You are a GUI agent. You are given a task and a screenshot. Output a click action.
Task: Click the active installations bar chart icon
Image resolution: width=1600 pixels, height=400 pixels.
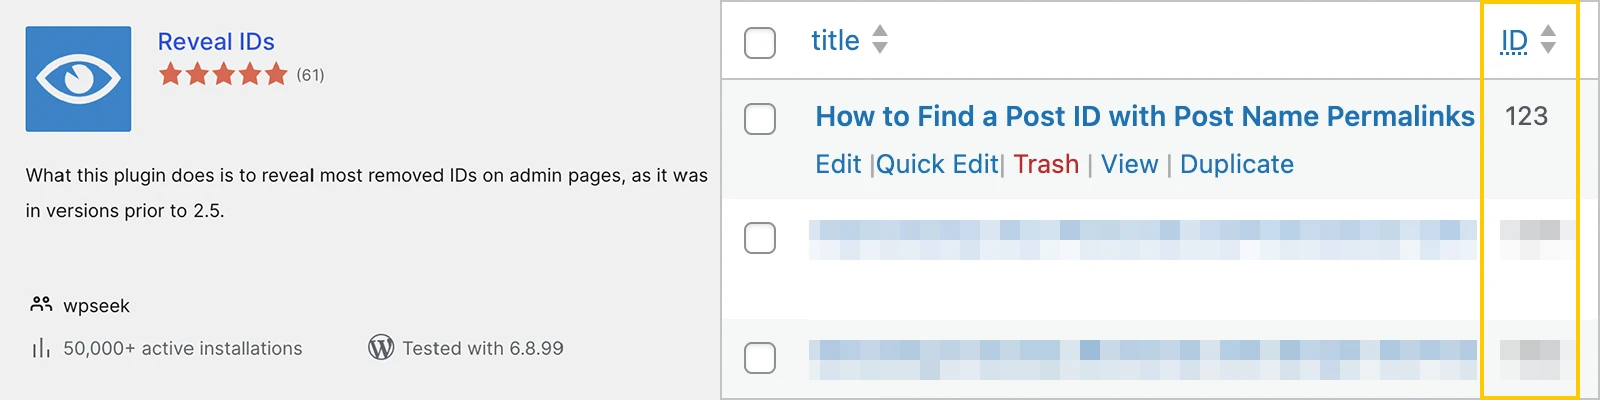point(41,348)
